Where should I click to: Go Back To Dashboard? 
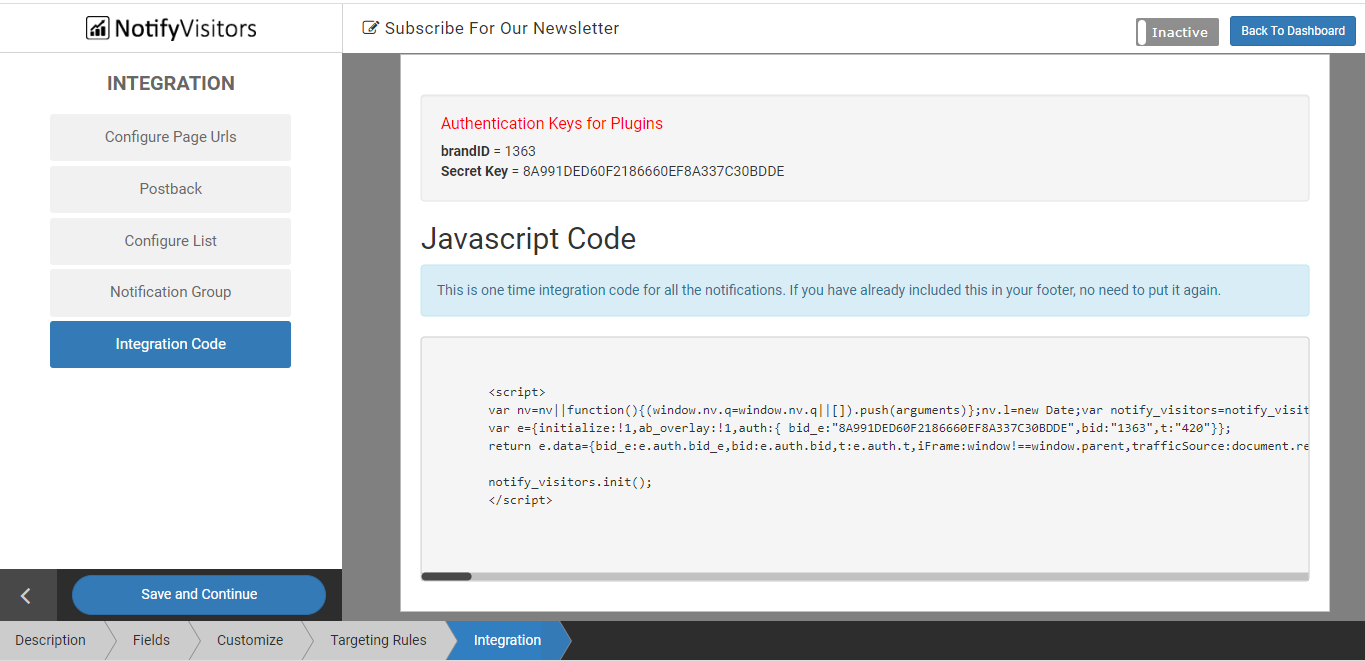(1293, 31)
